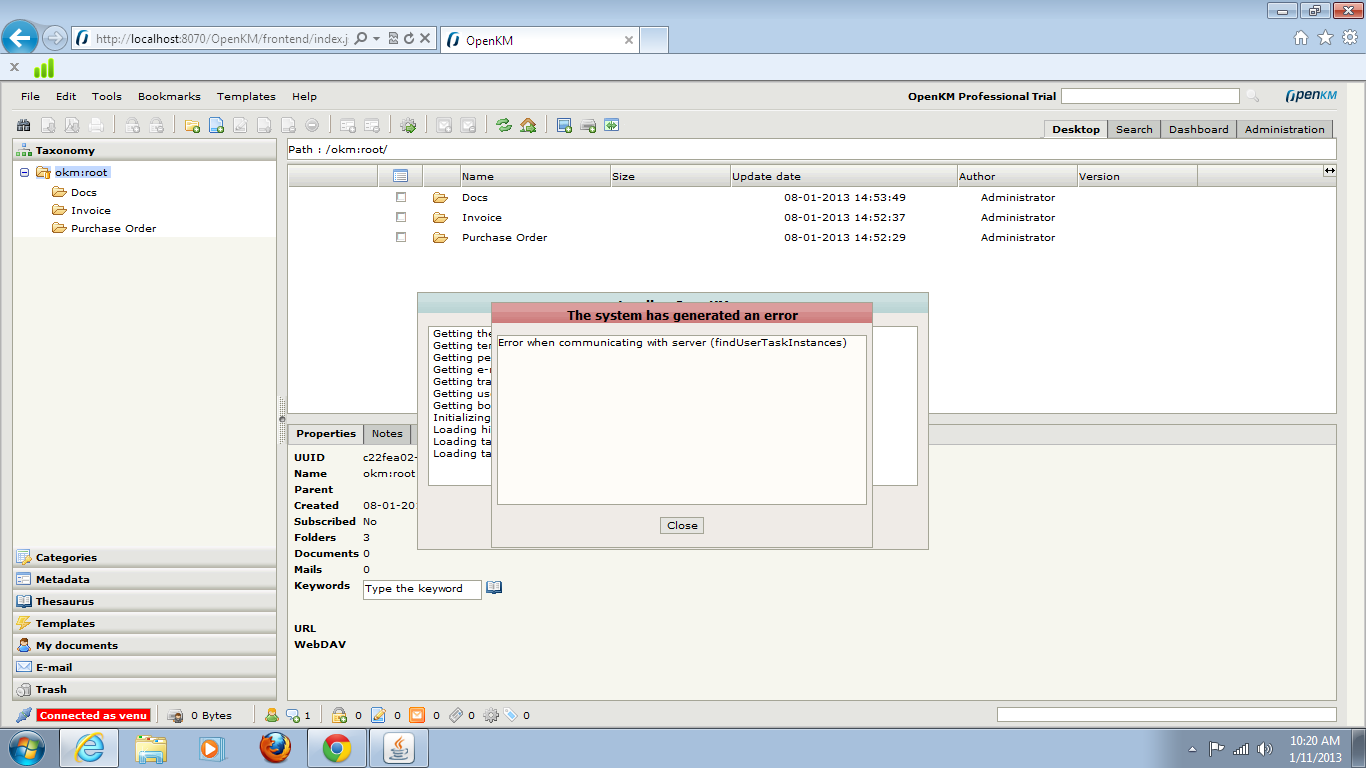Select the Purchase Order row checkbox
This screenshot has height=768, width=1366.
tap(401, 237)
